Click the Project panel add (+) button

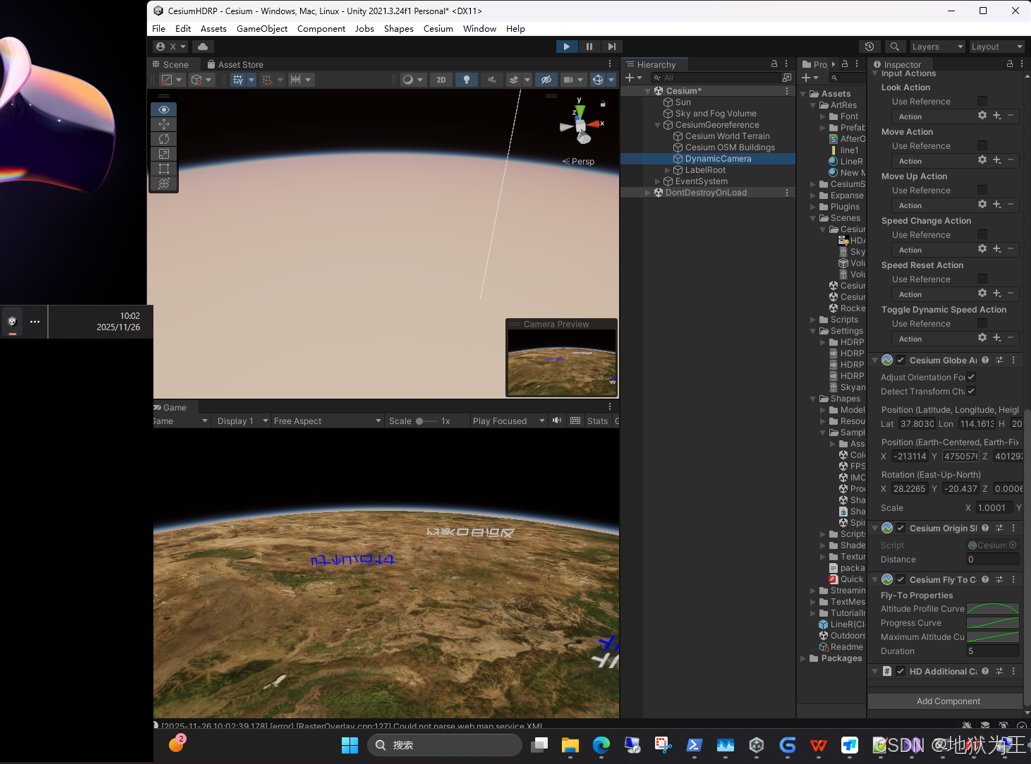(807, 78)
